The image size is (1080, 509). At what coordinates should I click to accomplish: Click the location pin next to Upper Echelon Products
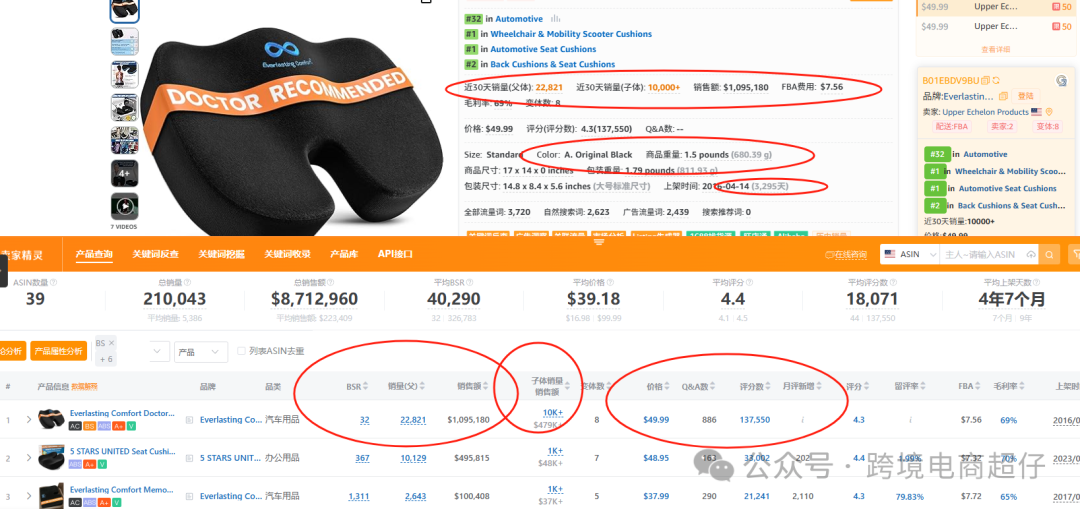(x=1049, y=112)
